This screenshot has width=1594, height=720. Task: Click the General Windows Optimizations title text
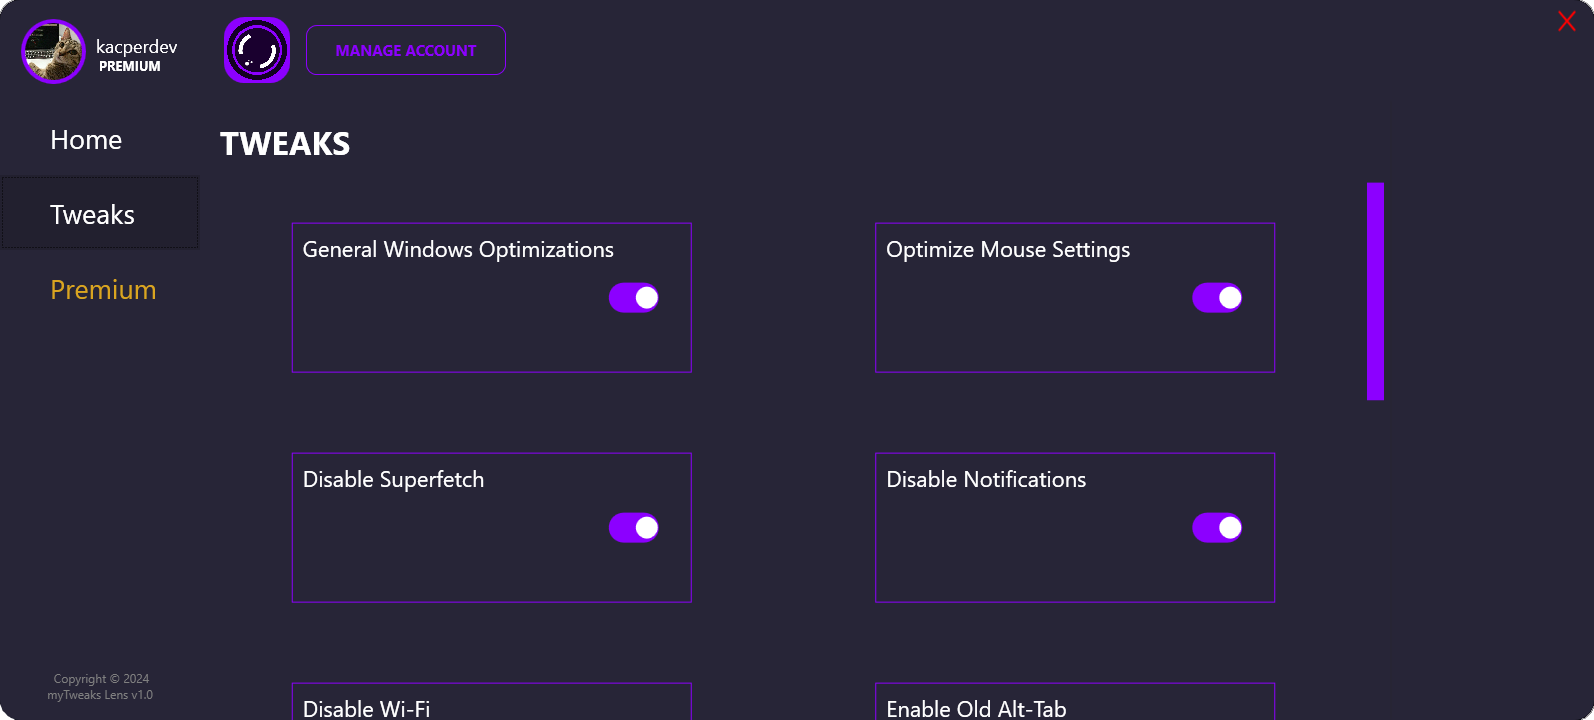pos(458,250)
